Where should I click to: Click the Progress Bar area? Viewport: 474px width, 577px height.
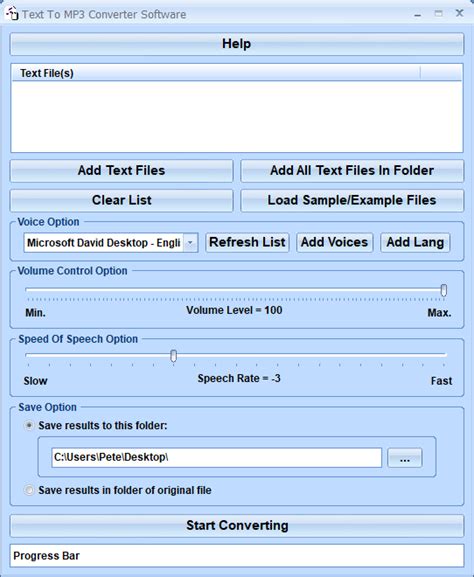pos(237,556)
